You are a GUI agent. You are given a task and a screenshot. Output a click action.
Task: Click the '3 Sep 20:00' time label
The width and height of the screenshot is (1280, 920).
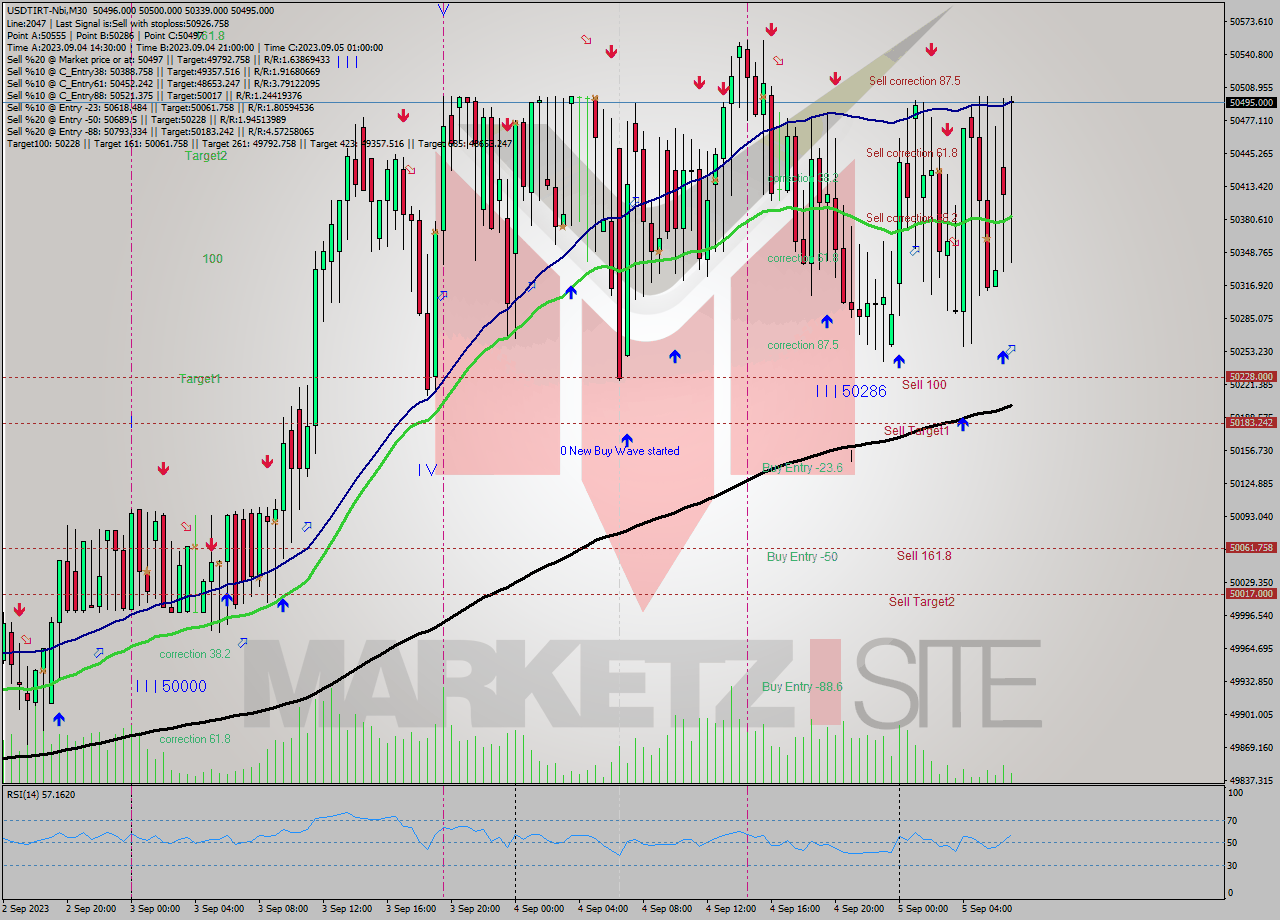pyautogui.click(x=475, y=909)
